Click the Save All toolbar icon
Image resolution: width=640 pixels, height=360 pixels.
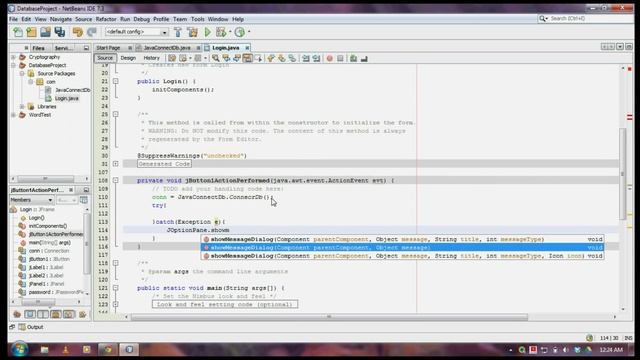pos(60,32)
